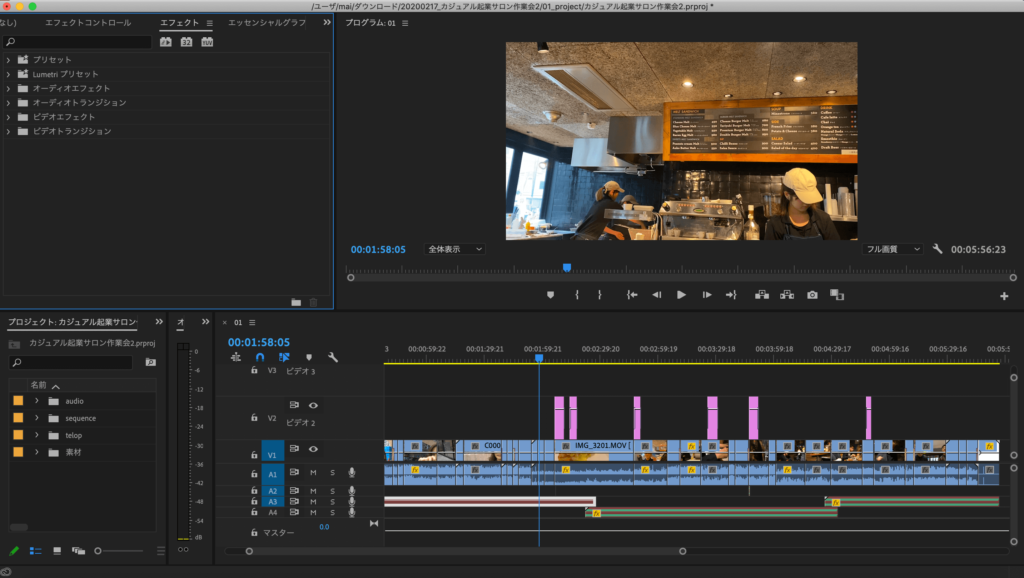Click the Add Marker icon in Program monitor

tap(551, 295)
